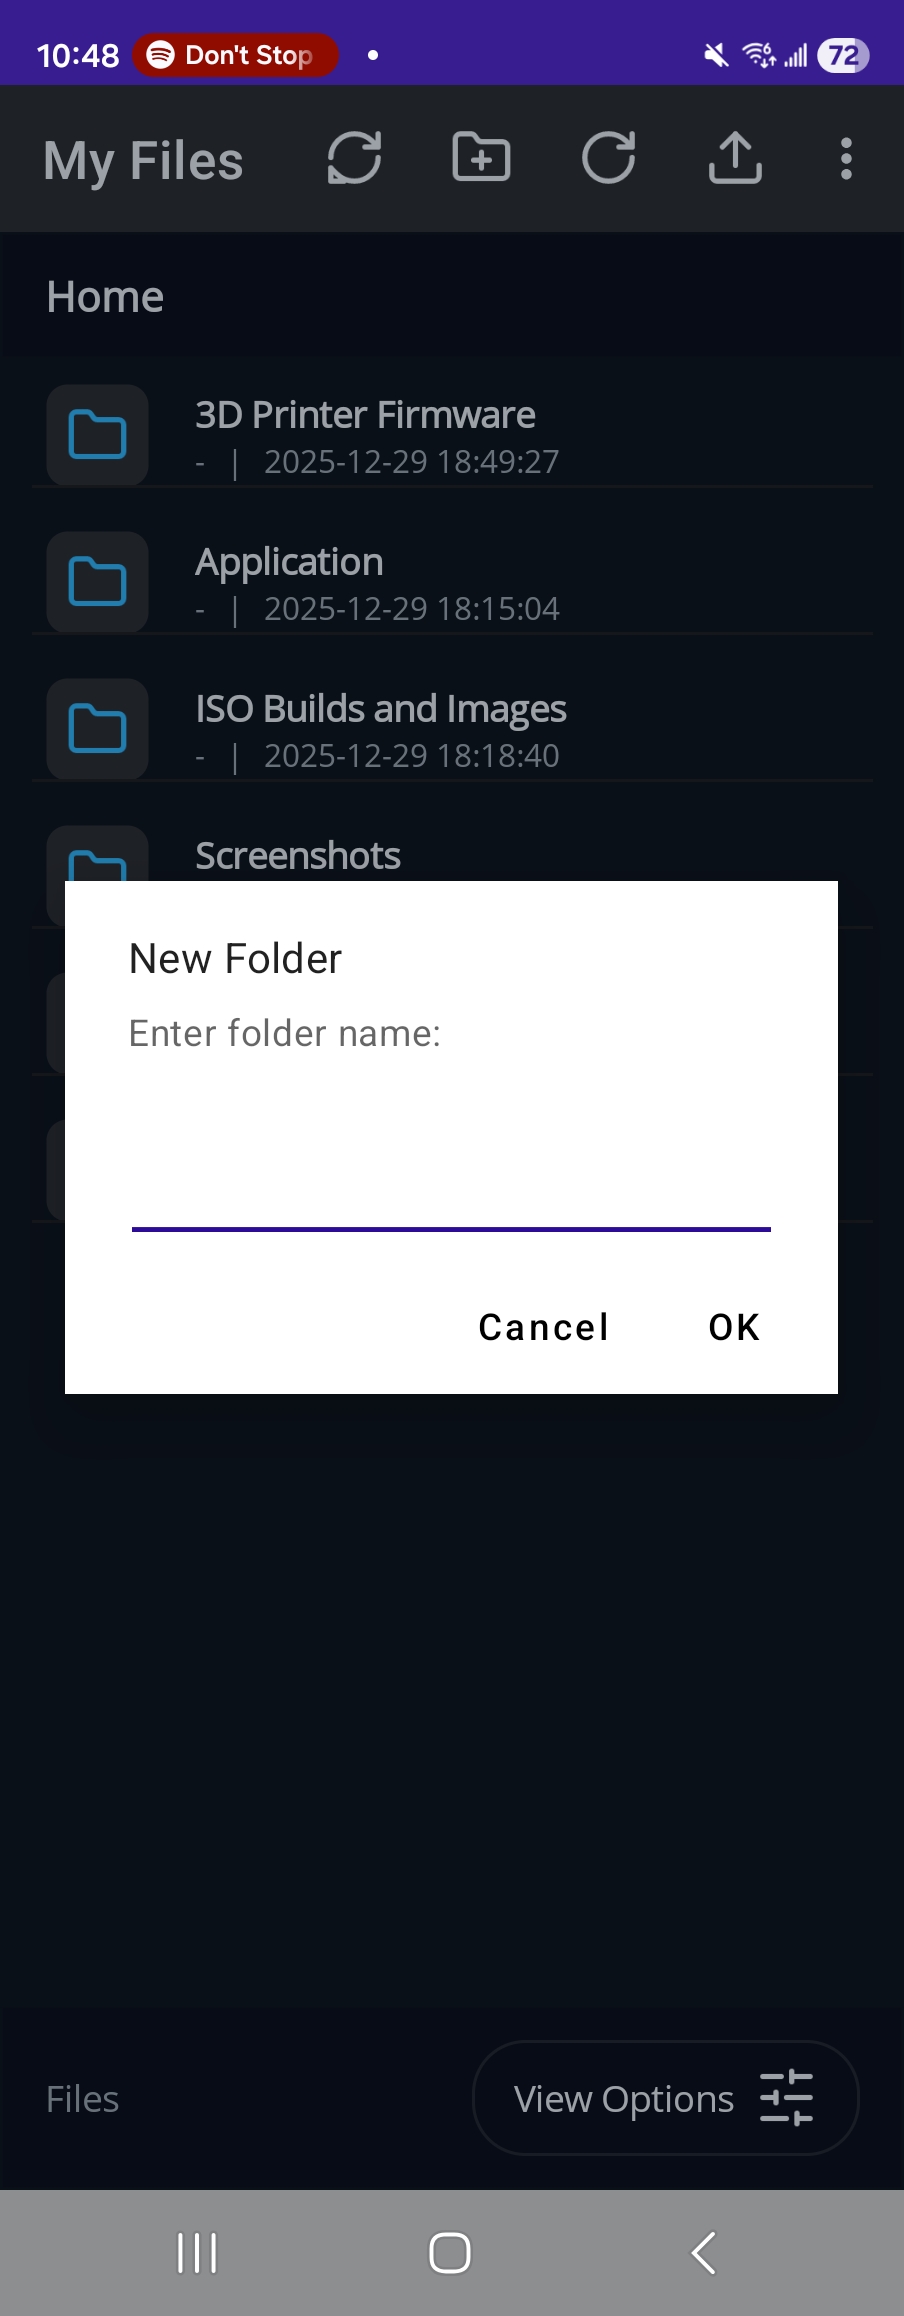The height and width of the screenshot is (2316, 904).
Task: Tap the Spotify playback pill in status bar
Action: point(235,55)
